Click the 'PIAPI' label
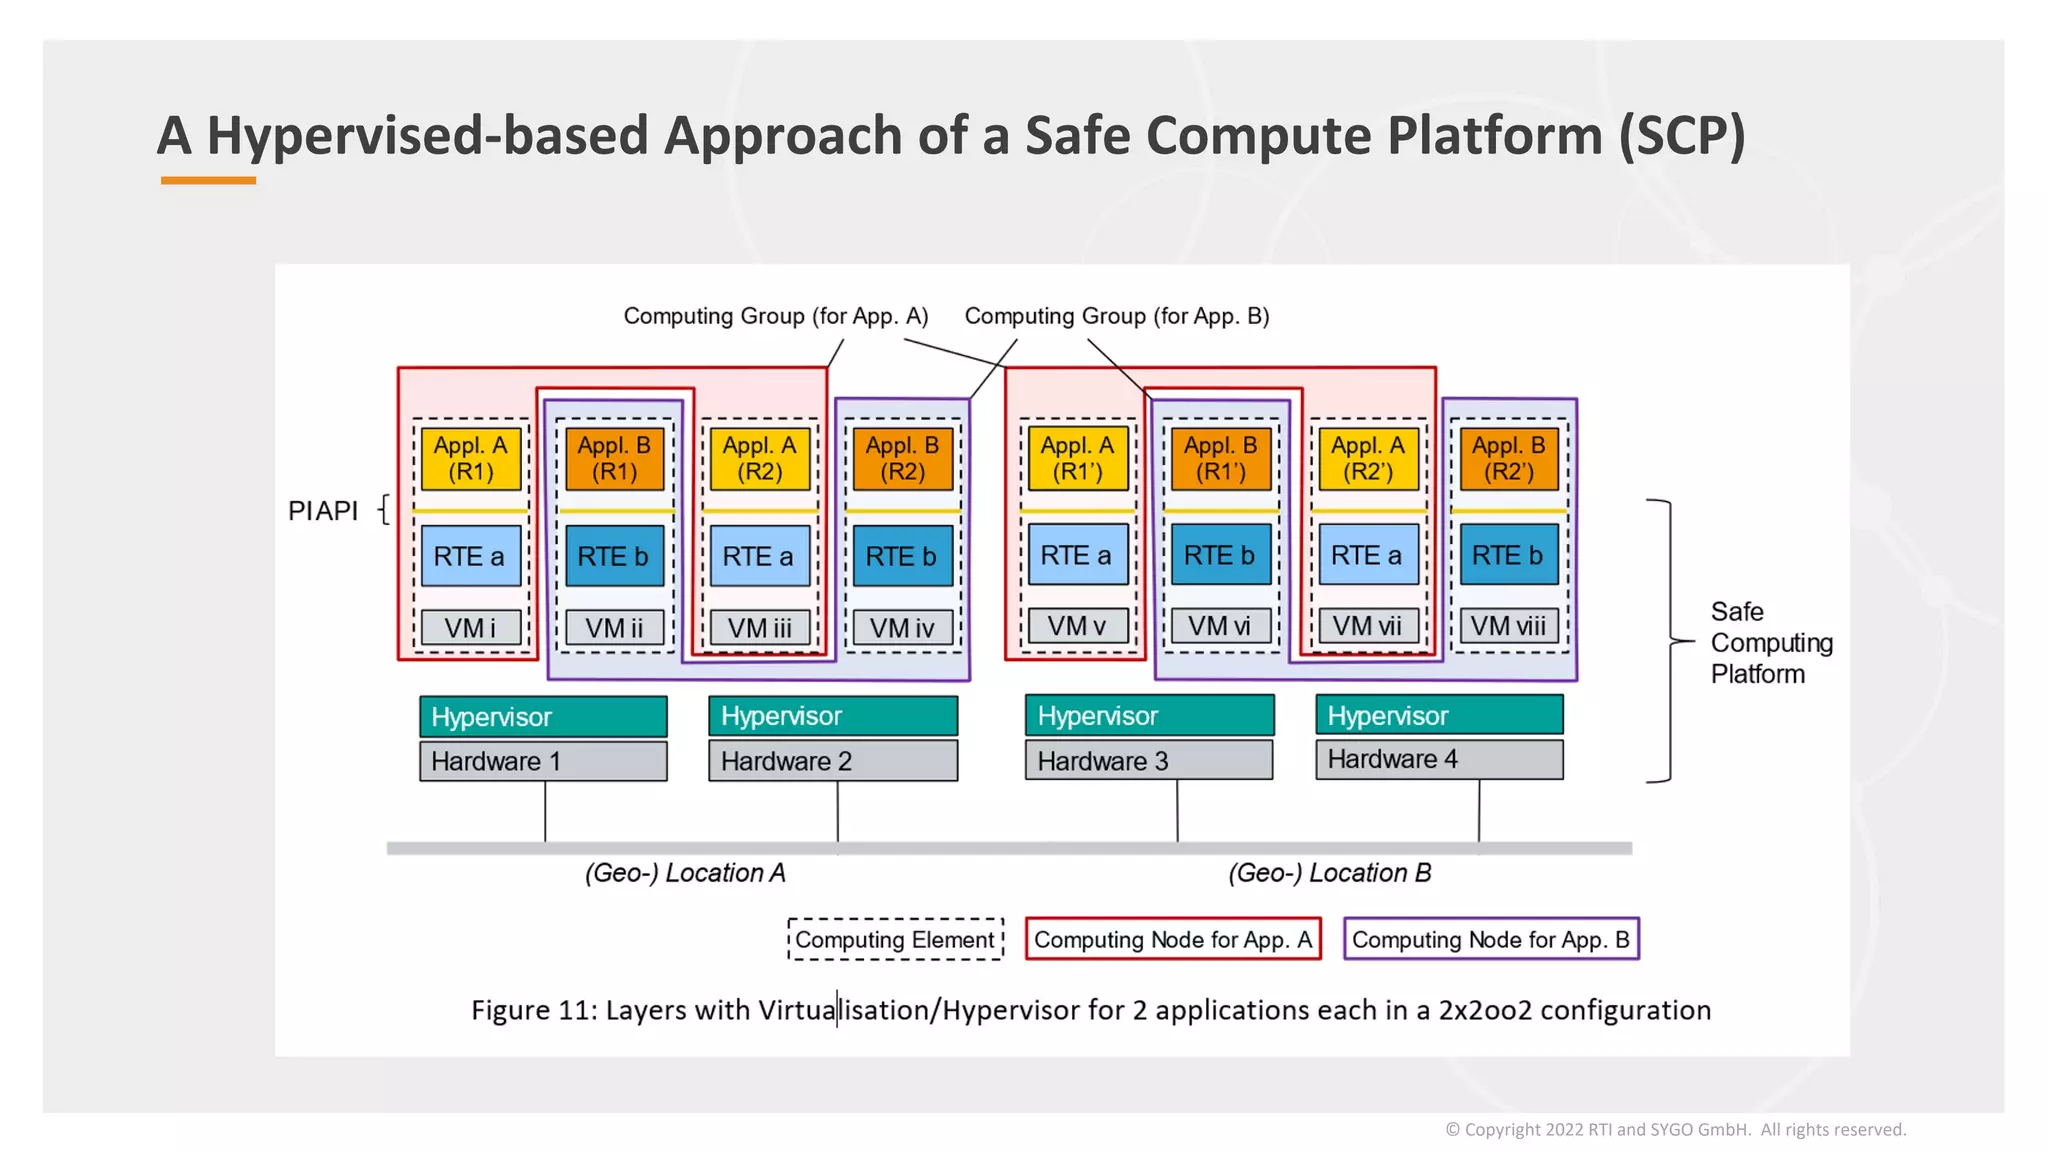Image resolution: width=2048 pixels, height=1152 pixels. 323,511
